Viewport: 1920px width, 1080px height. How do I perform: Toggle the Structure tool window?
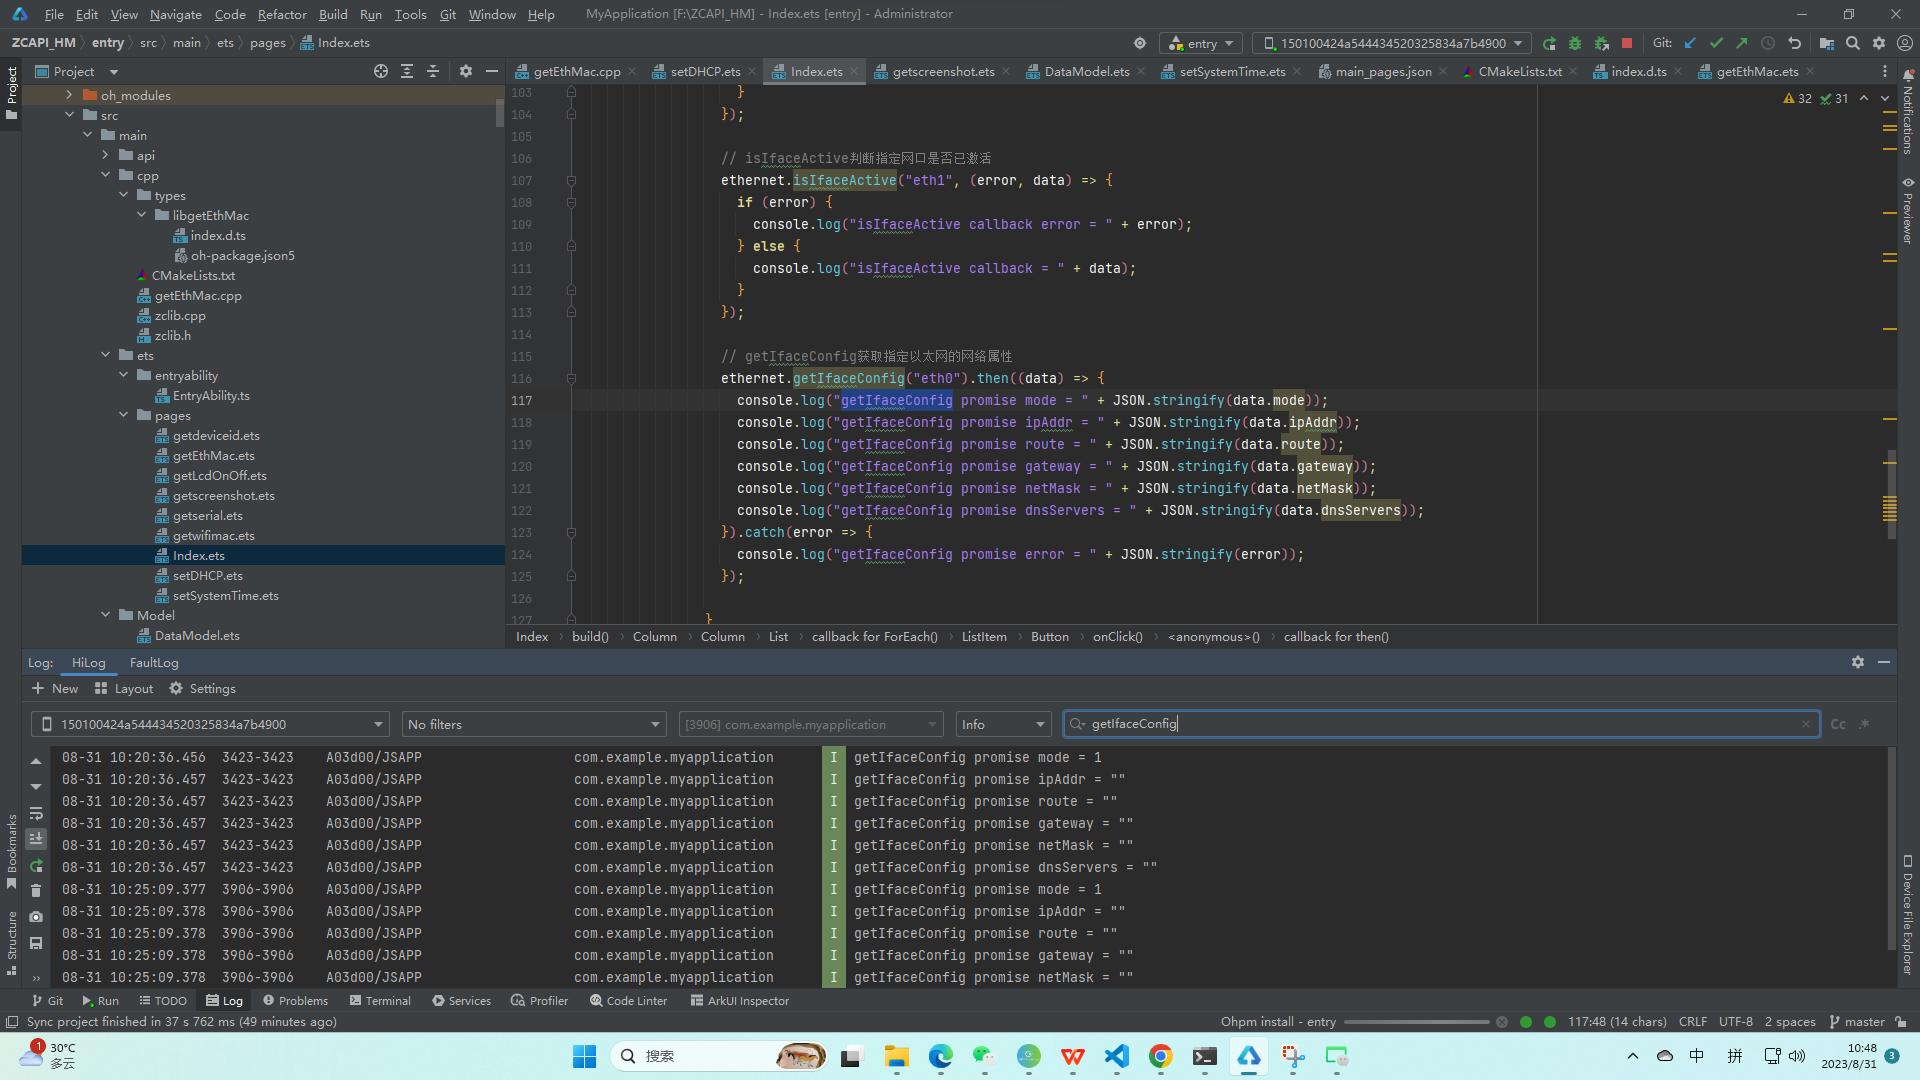point(12,942)
